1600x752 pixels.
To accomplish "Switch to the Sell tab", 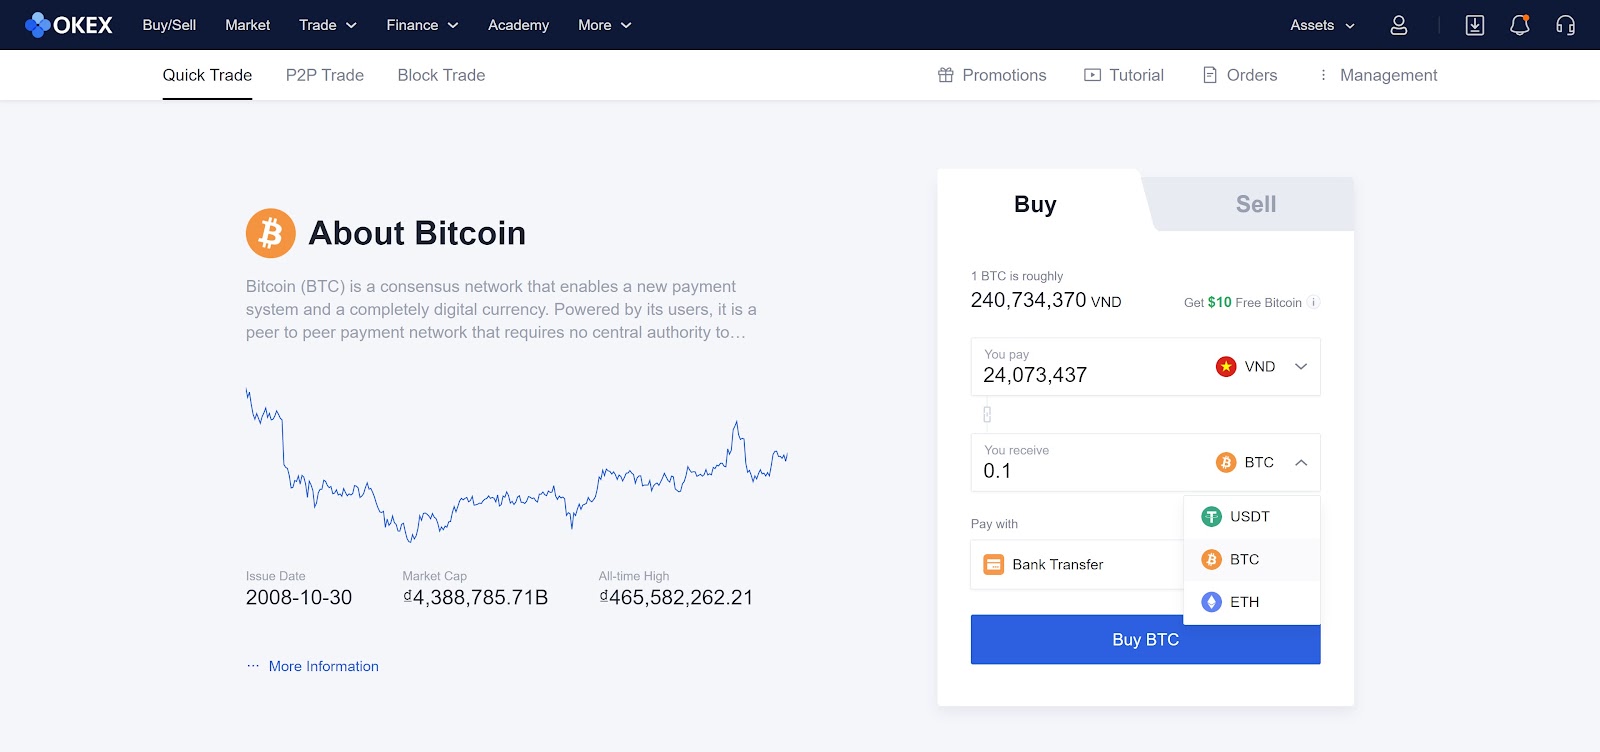I will [x=1255, y=204].
